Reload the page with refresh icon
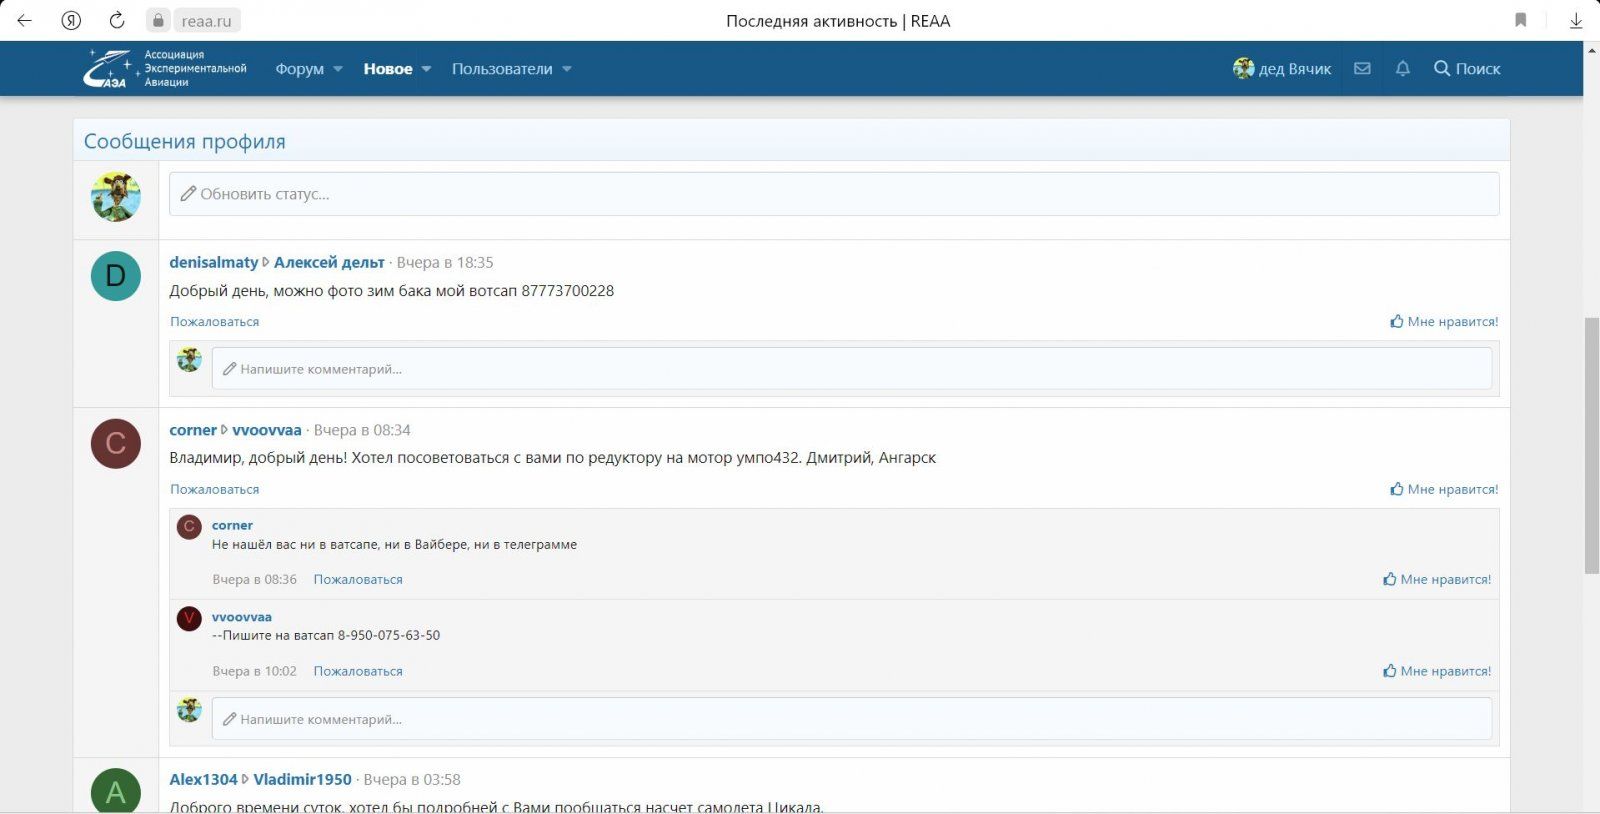 pyautogui.click(x=117, y=20)
